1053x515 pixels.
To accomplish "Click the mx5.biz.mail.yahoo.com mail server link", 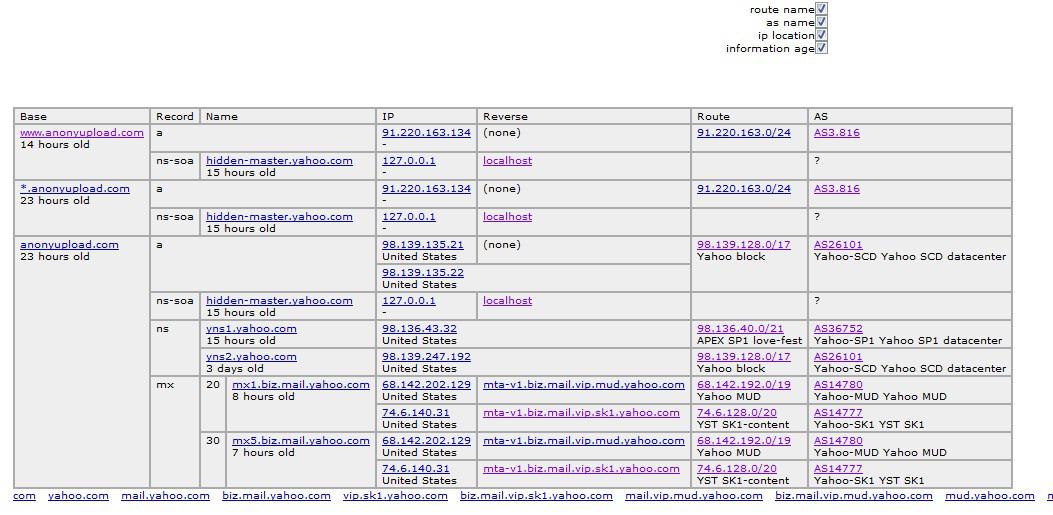I will pos(301,441).
